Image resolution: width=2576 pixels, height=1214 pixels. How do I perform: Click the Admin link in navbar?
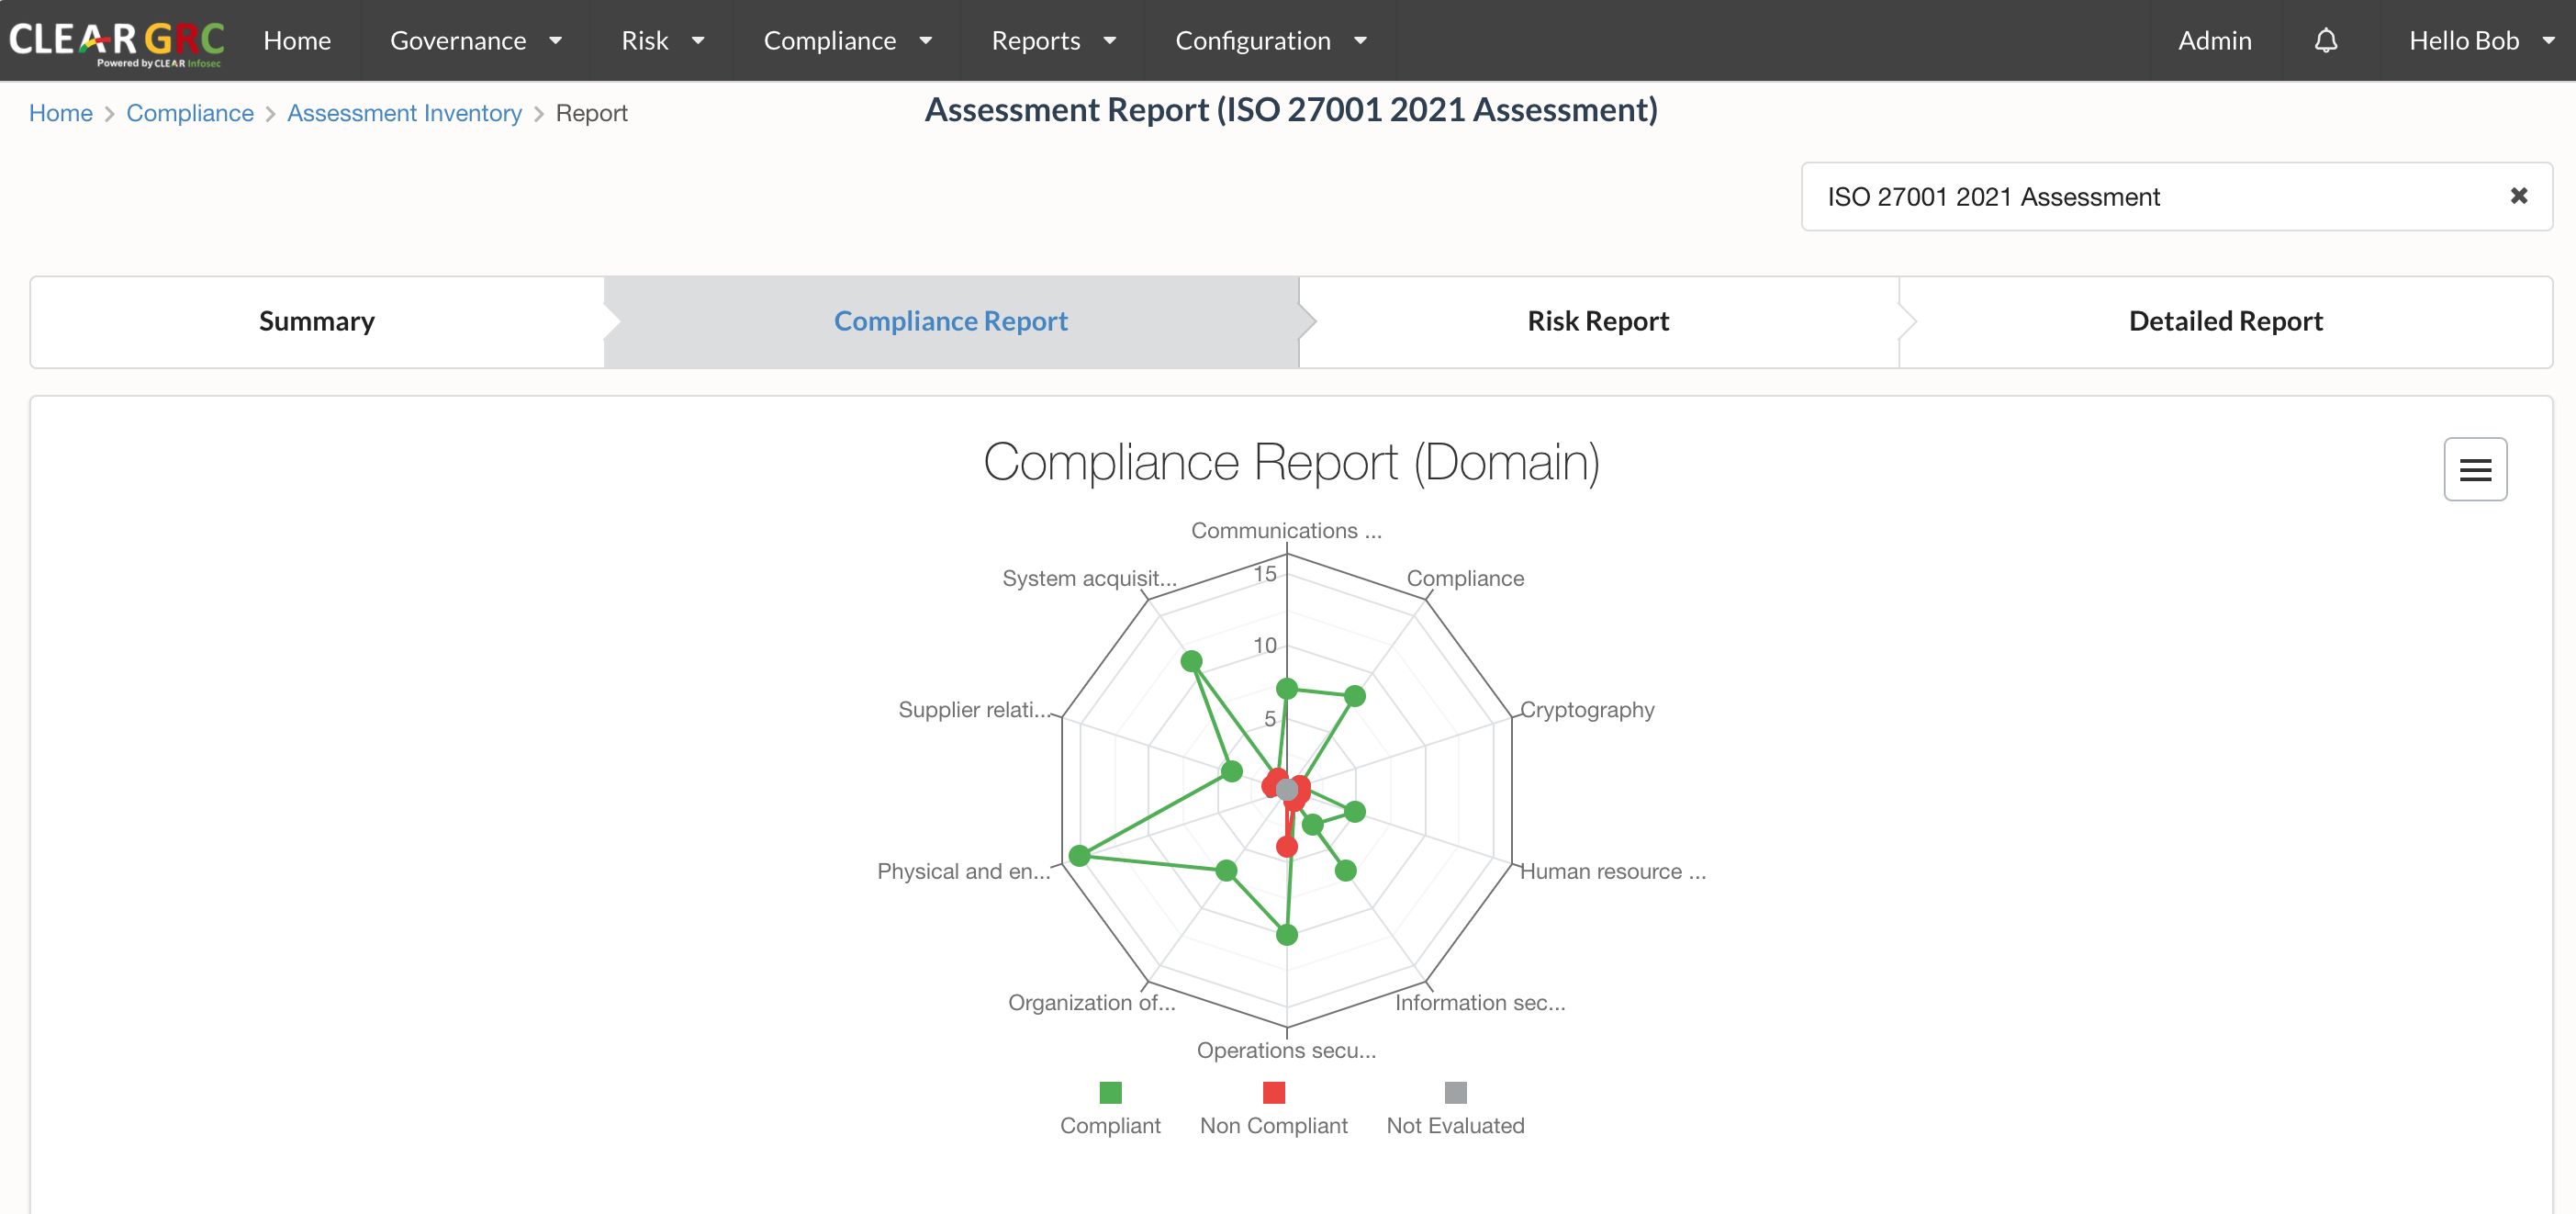click(2214, 40)
